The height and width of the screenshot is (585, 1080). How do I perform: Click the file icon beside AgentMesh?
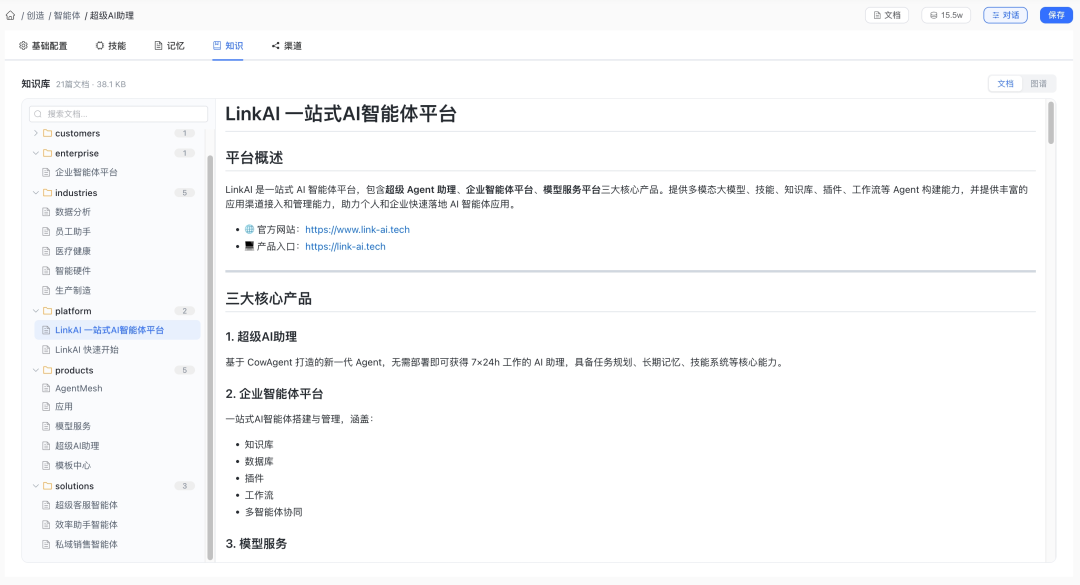pyautogui.click(x=46, y=388)
